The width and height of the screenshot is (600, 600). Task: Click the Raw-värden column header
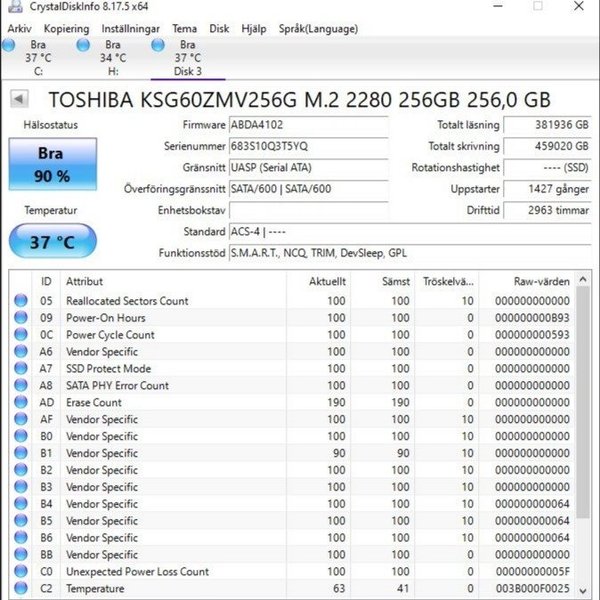click(x=527, y=282)
